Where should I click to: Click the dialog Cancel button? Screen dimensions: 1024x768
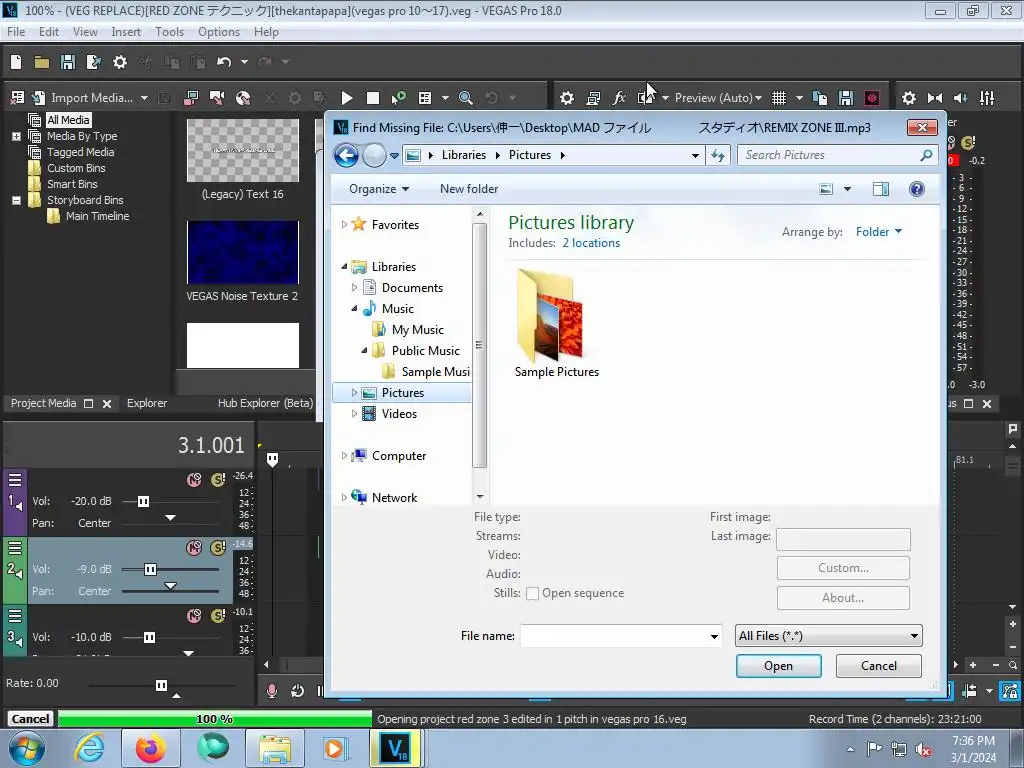pyautogui.click(x=878, y=666)
